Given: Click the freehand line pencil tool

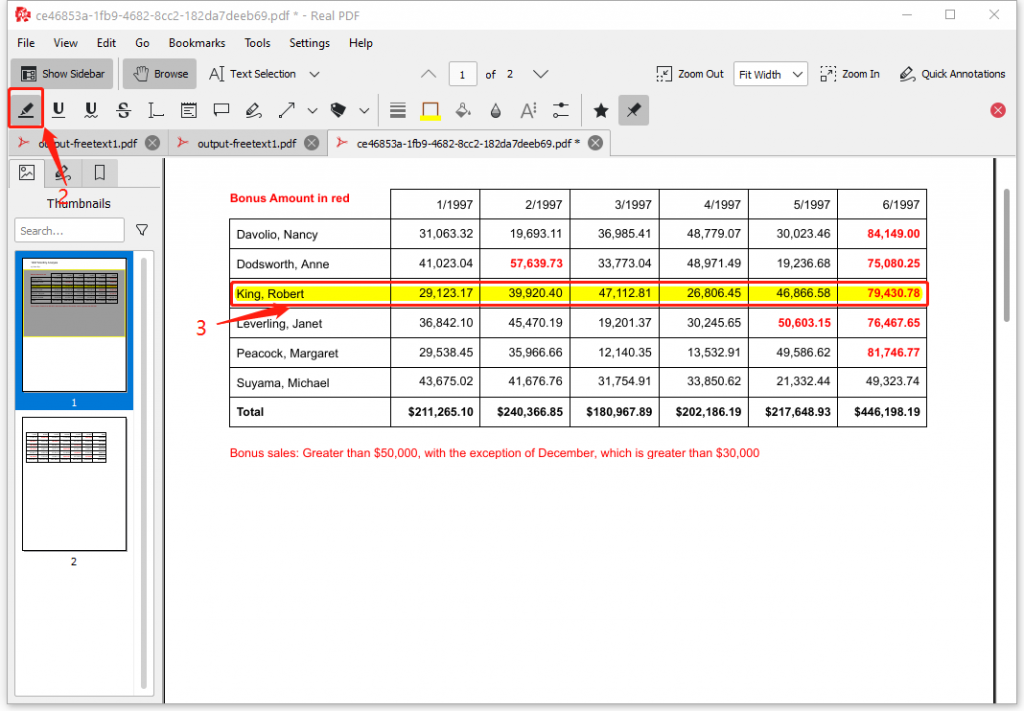Looking at the screenshot, I should pos(253,110).
